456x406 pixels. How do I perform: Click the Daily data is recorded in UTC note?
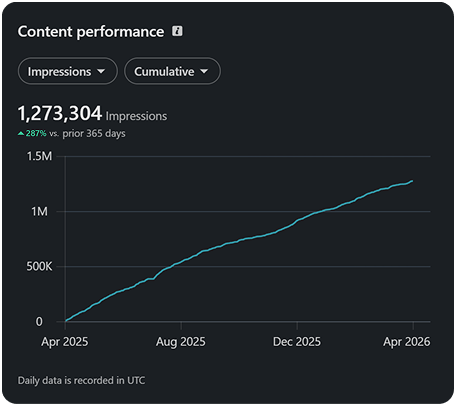pos(81,380)
